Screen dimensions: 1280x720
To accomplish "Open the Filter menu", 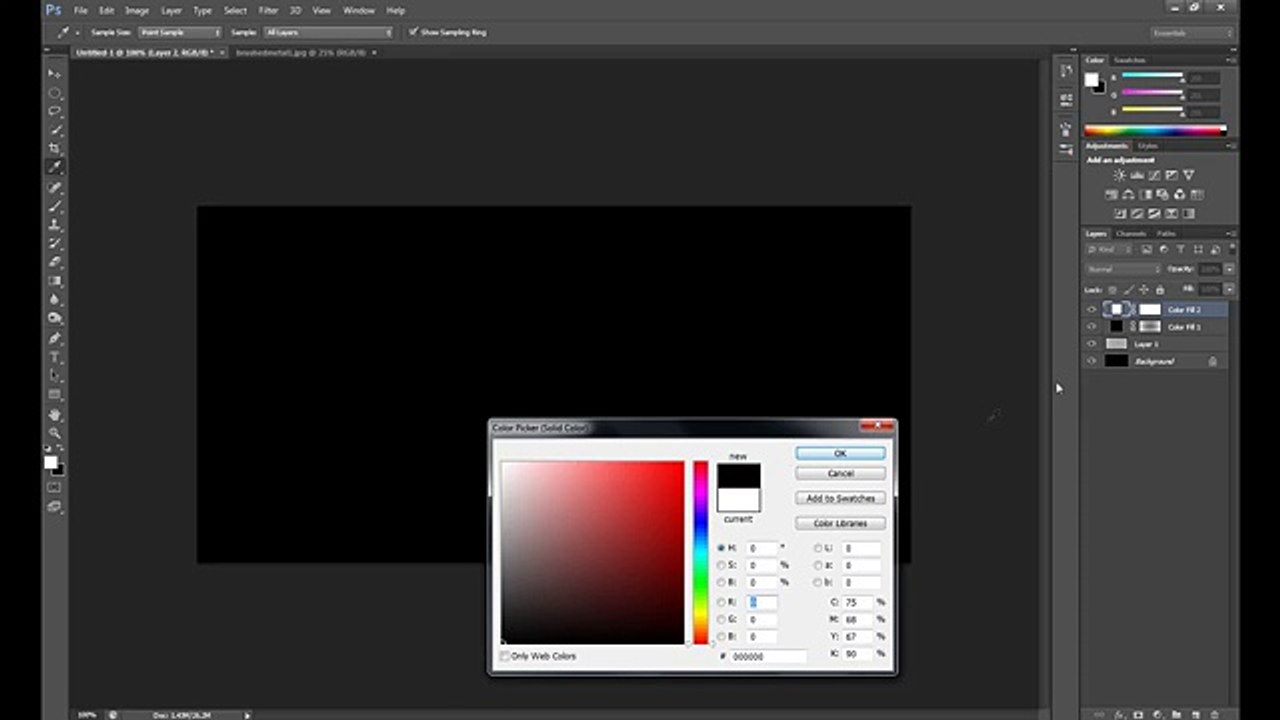I will point(269,10).
